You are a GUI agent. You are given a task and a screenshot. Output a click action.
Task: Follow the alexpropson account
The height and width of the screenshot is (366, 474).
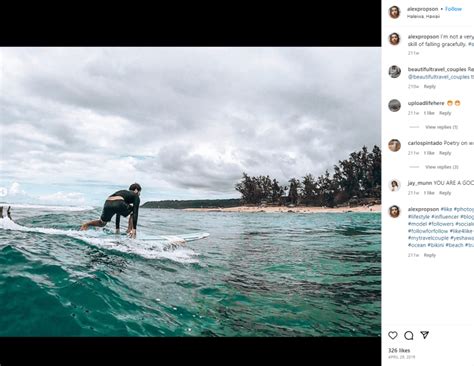453,9
